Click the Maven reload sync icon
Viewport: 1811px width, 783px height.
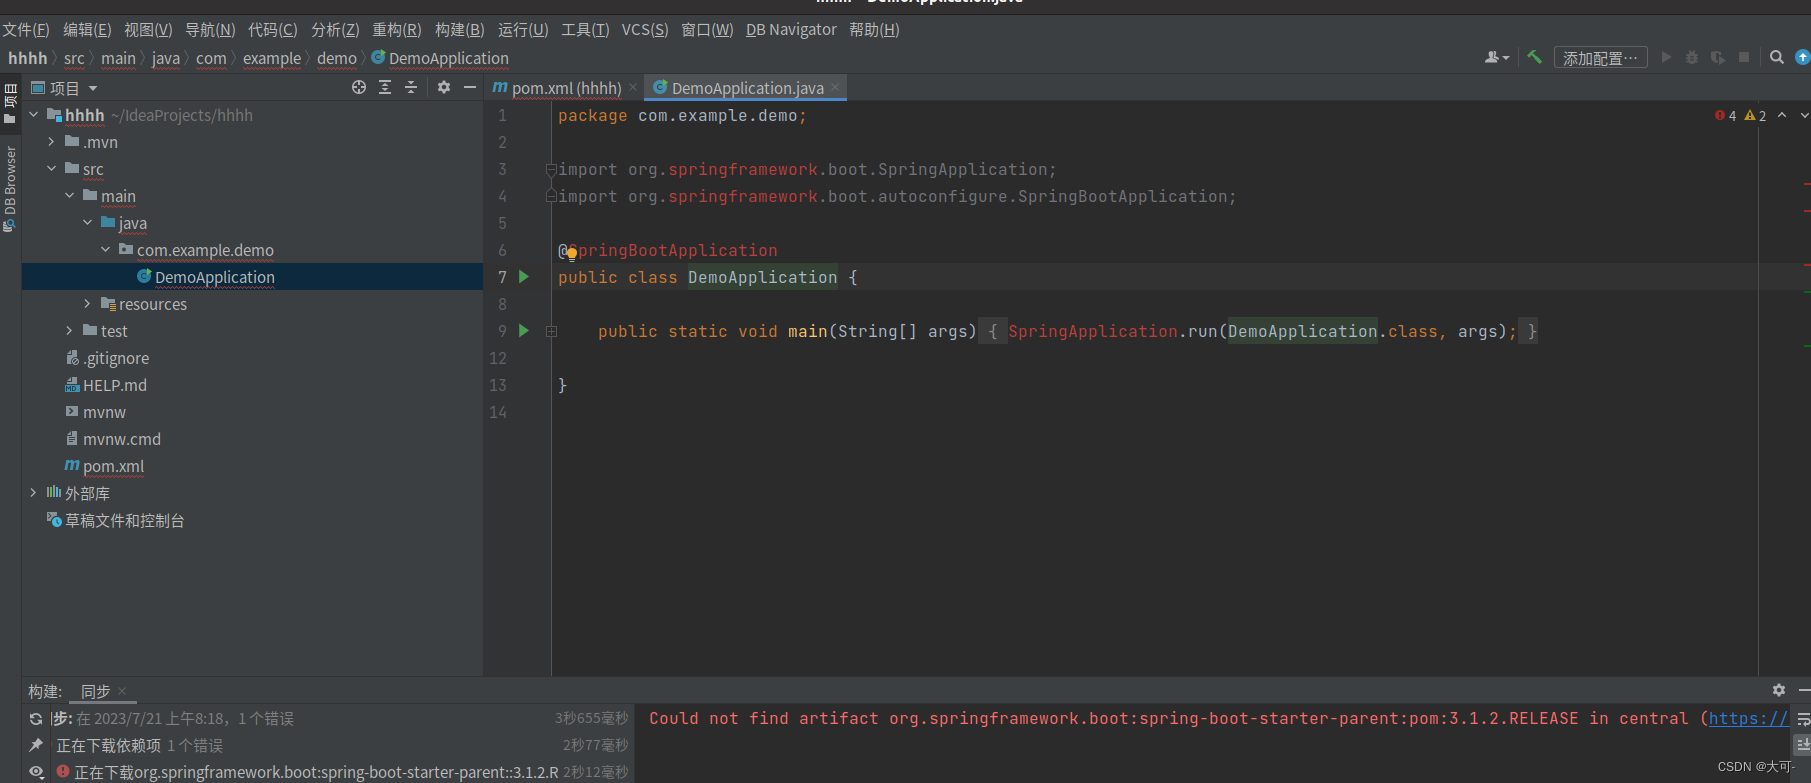coord(36,719)
